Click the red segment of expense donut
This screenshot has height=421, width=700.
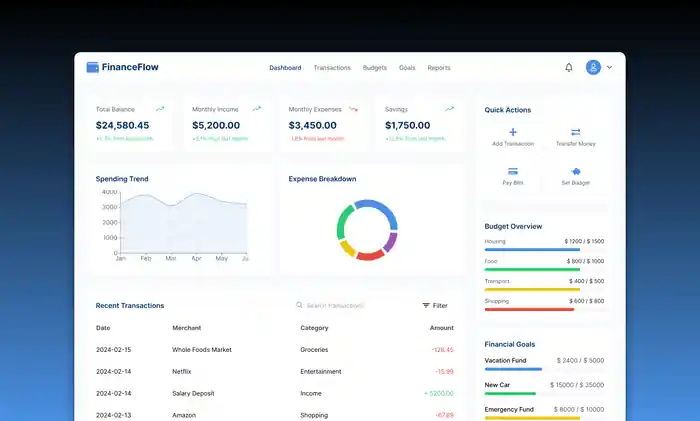tap(370, 256)
